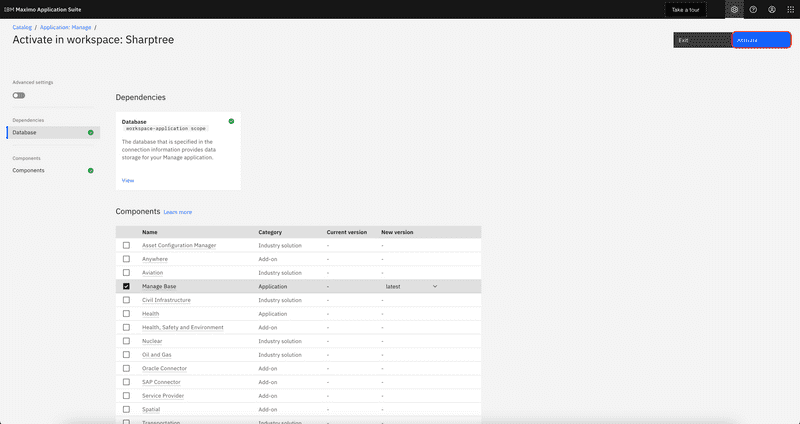Check the Nuclear component checkbox
Image resolution: width=800 pixels, height=424 pixels.
tap(126, 341)
